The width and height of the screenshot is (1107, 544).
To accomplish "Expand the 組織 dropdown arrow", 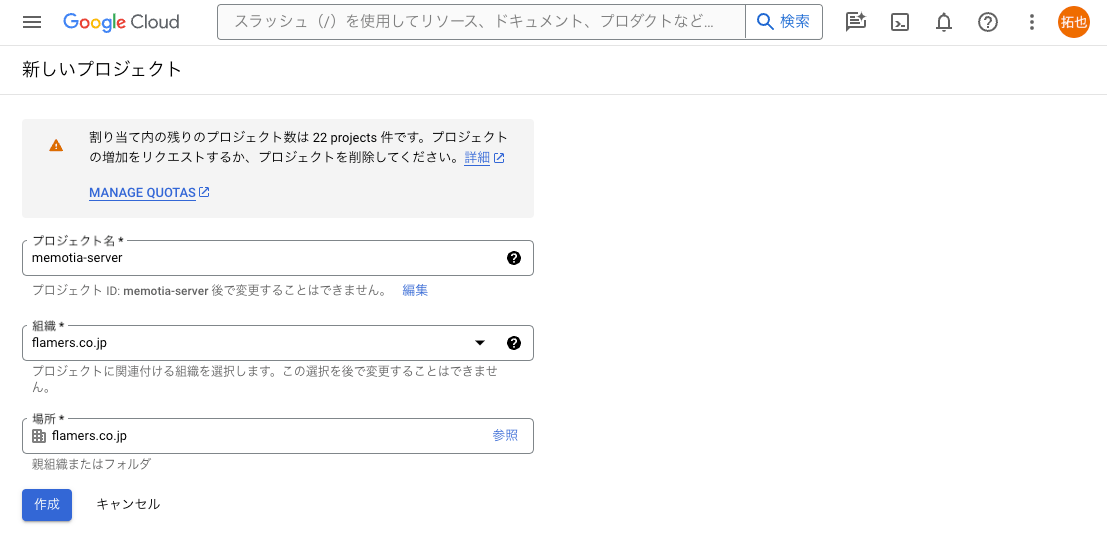I will [480, 343].
